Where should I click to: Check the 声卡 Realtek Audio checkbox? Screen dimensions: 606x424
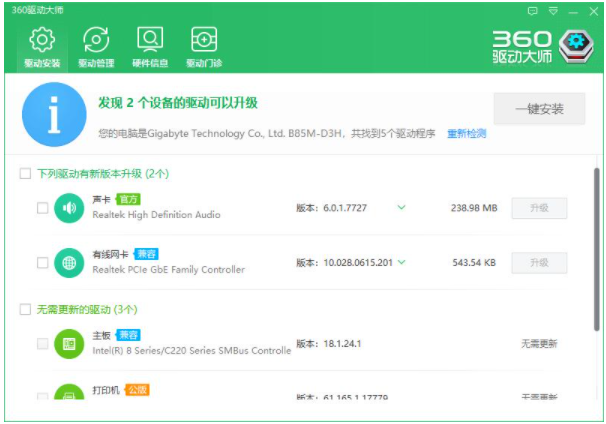(43, 208)
